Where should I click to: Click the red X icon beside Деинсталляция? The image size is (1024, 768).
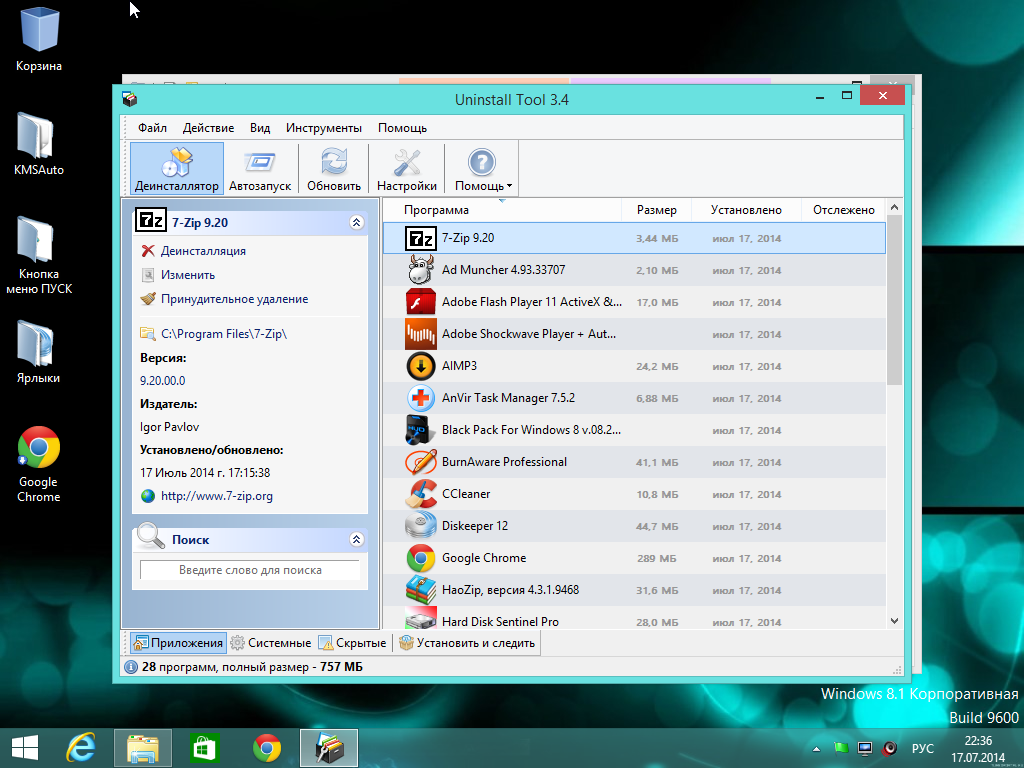click(x=148, y=251)
